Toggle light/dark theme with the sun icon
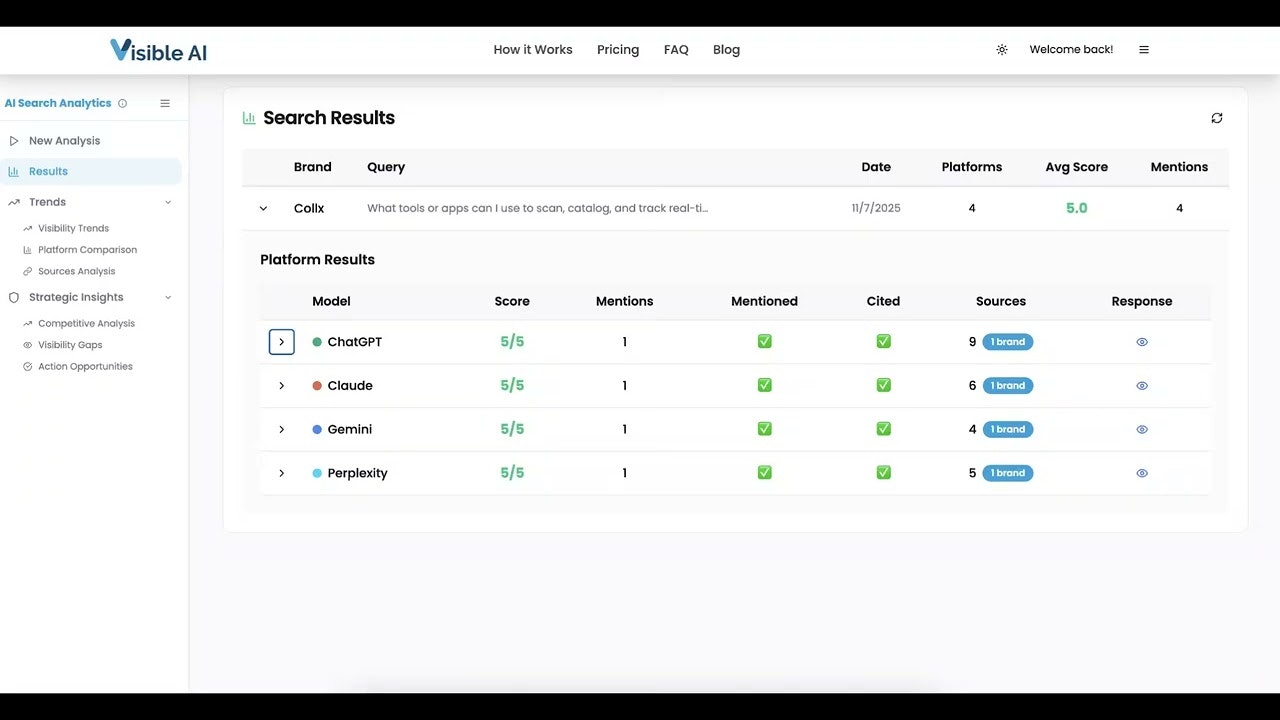Viewport: 1280px width, 720px height. 1002,49
